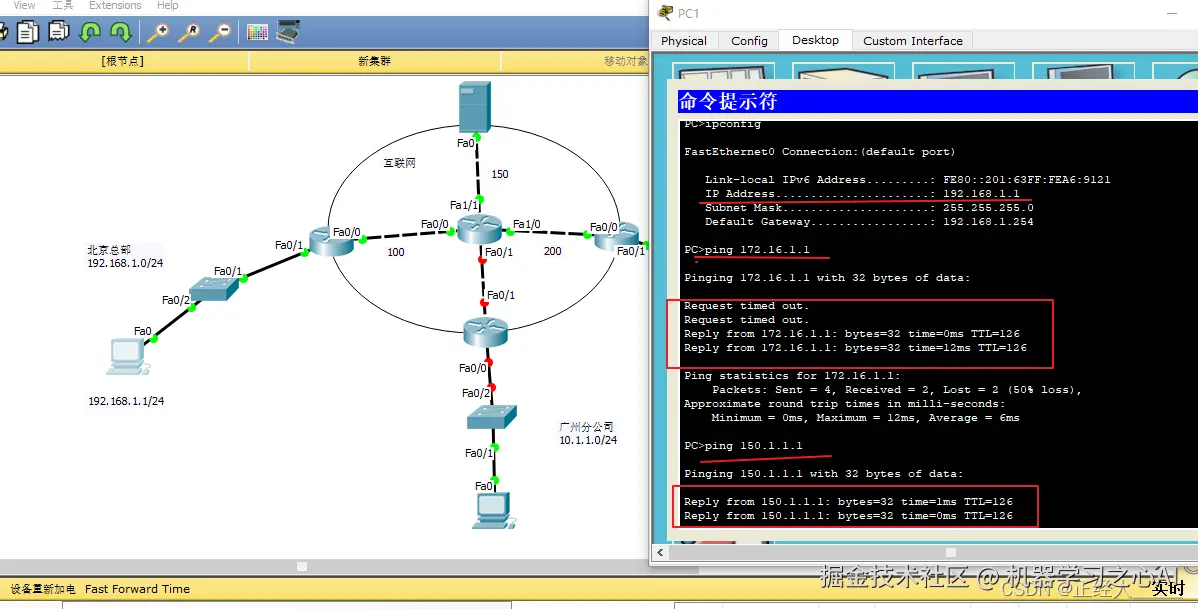Screen dimensions: 1198x609
Task: Click the Subnet Mask 255.255.255.0 line
Action: pos(869,208)
